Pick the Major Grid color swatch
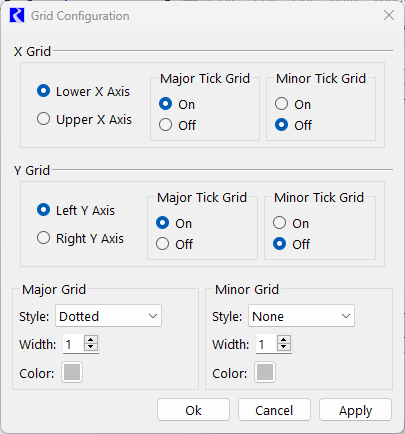 [72, 372]
